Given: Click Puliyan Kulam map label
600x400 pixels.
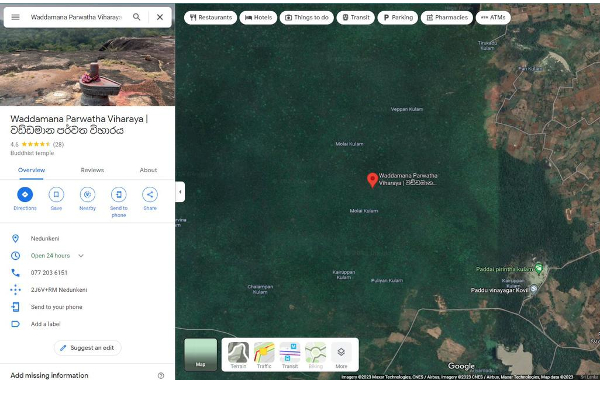Looking at the screenshot, I should (387, 281).
